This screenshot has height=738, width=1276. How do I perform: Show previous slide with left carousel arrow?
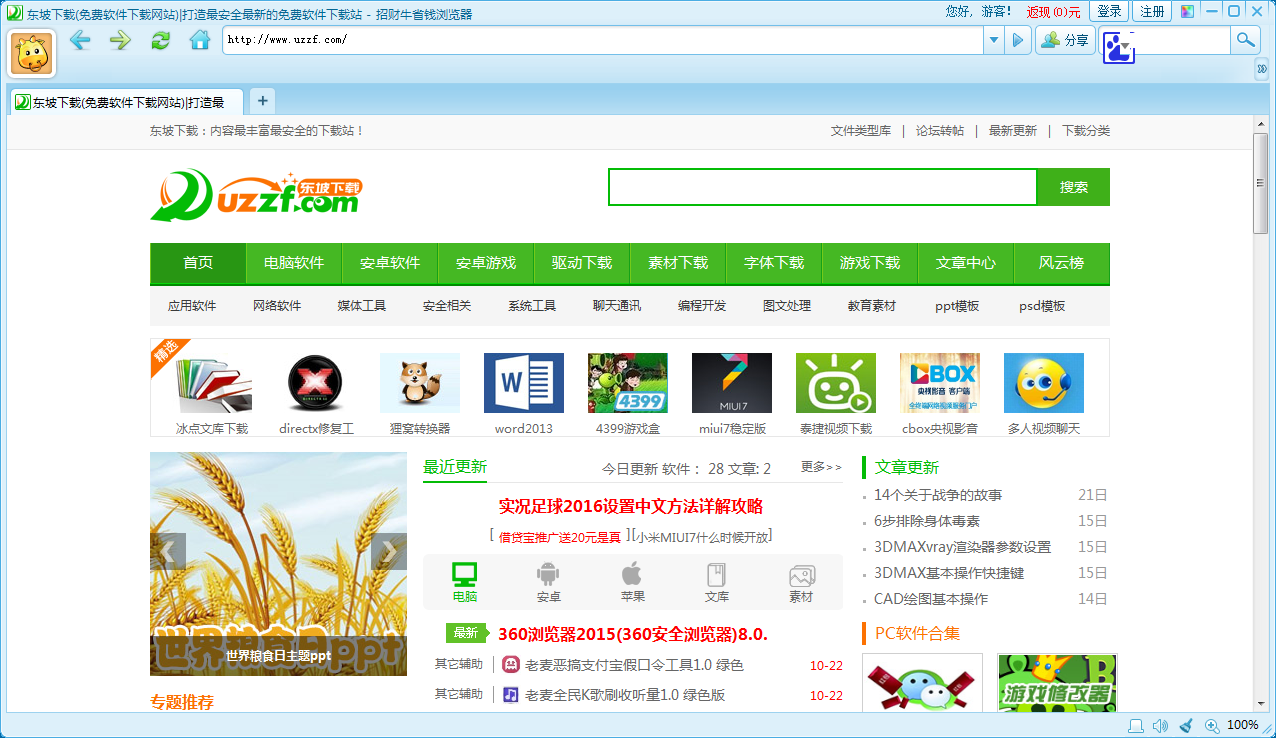click(168, 552)
